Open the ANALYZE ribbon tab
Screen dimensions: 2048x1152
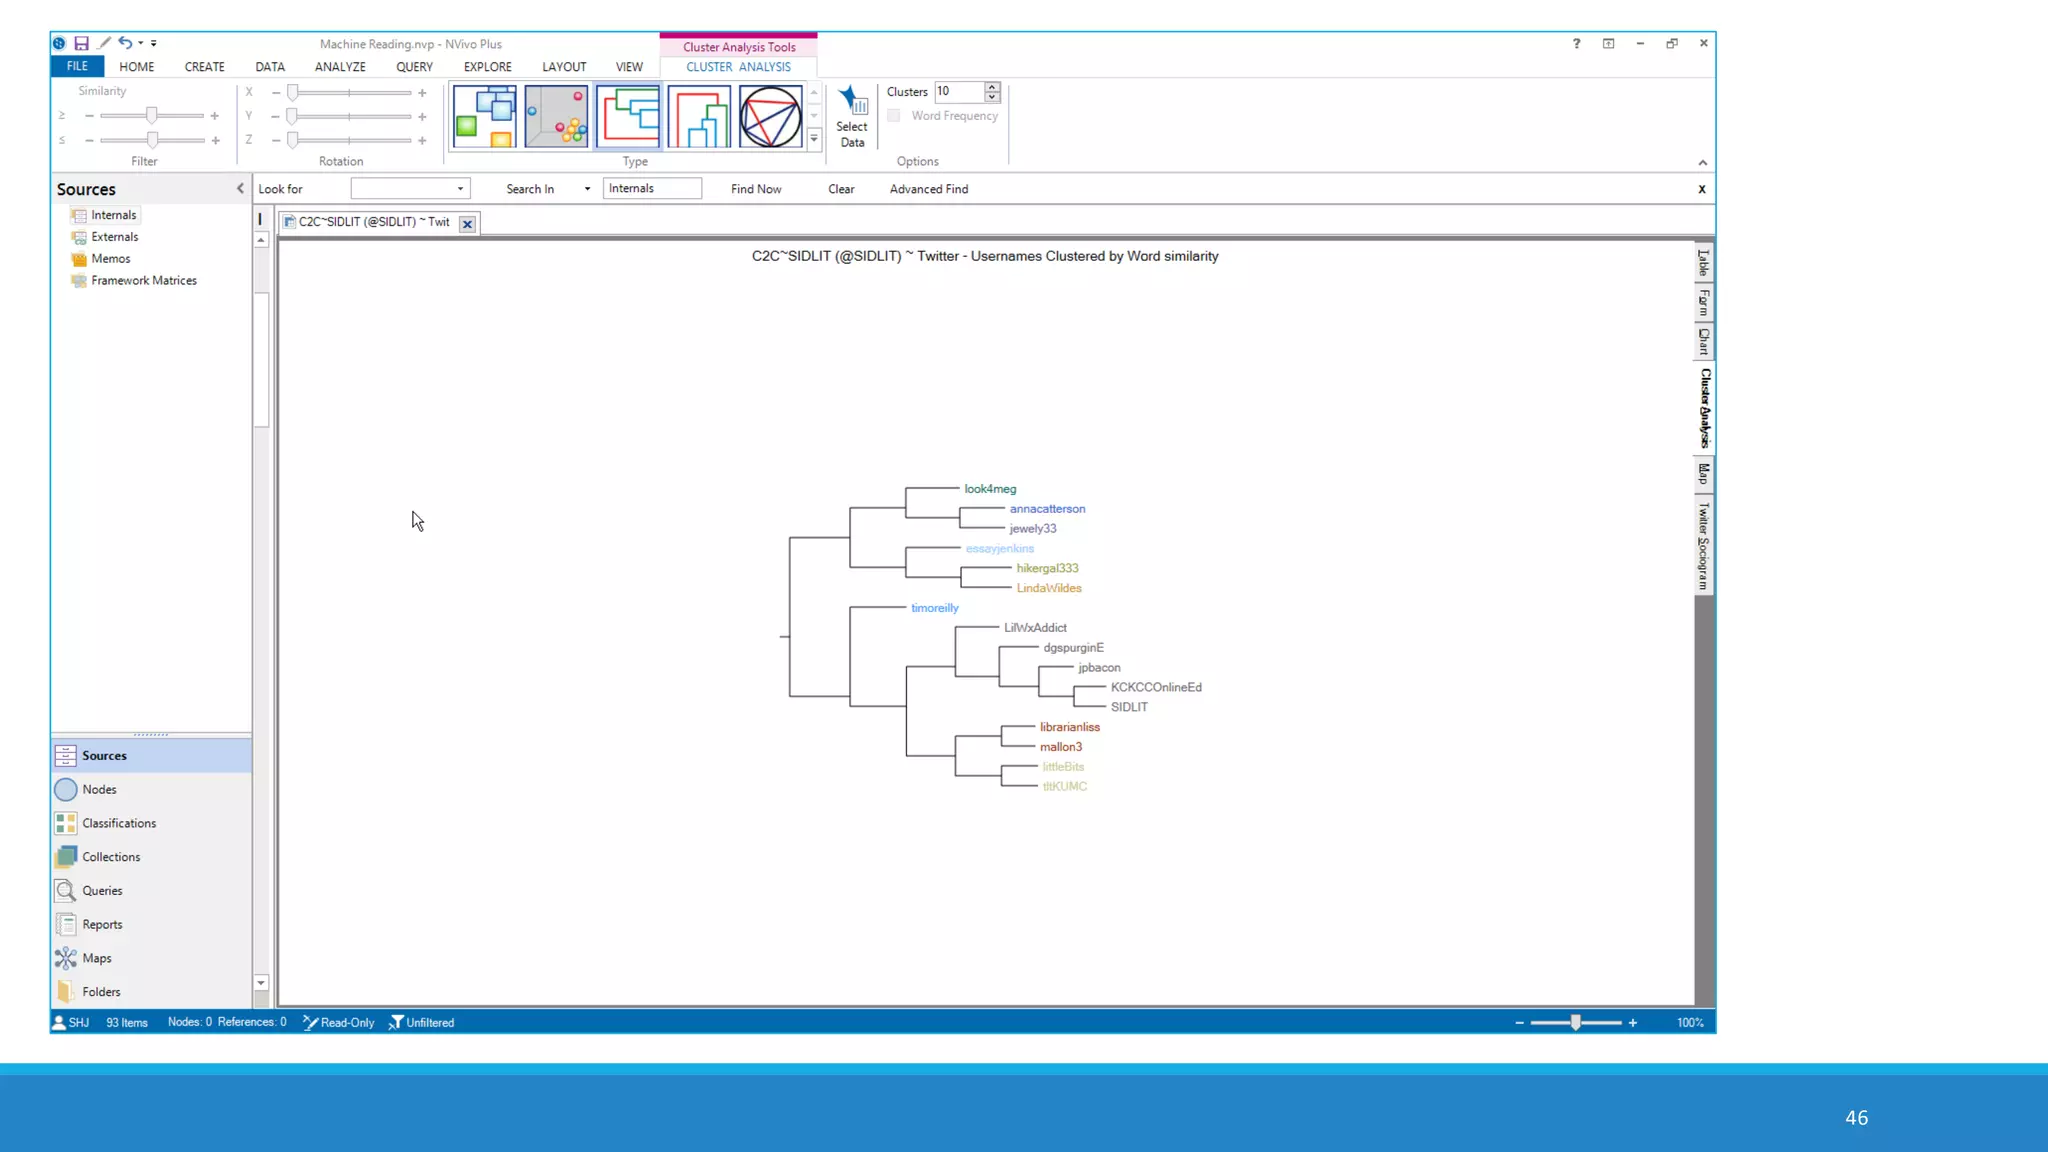[340, 67]
